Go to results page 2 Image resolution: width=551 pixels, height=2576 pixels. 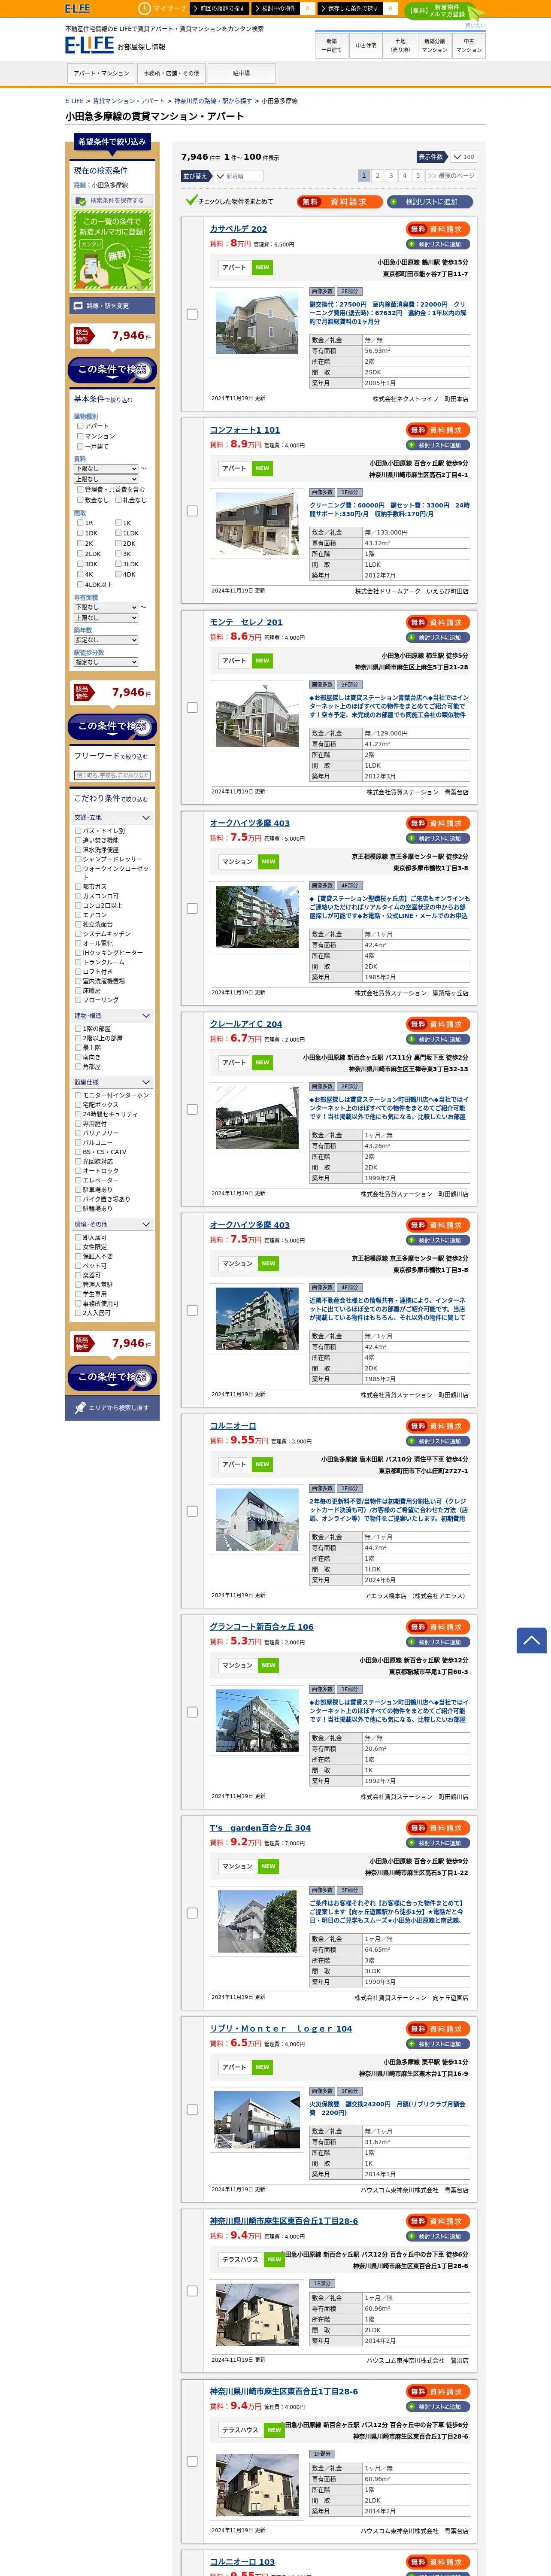click(377, 175)
